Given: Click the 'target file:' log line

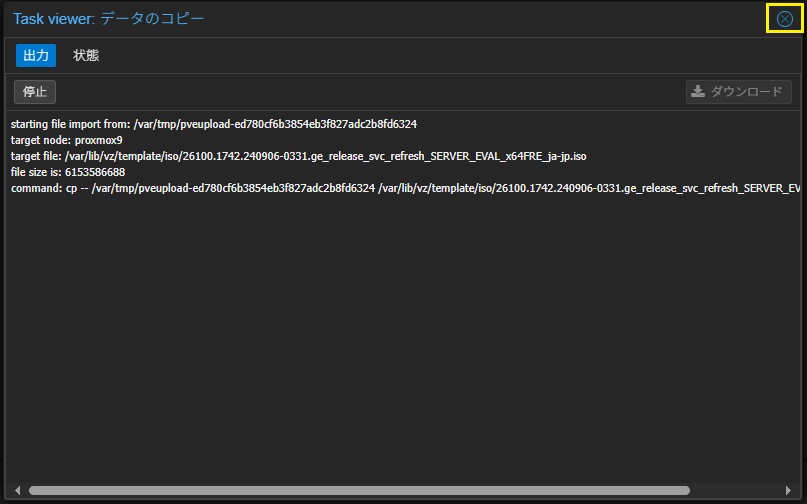Looking at the screenshot, I should pyautogui.click(x=299, y=156).
